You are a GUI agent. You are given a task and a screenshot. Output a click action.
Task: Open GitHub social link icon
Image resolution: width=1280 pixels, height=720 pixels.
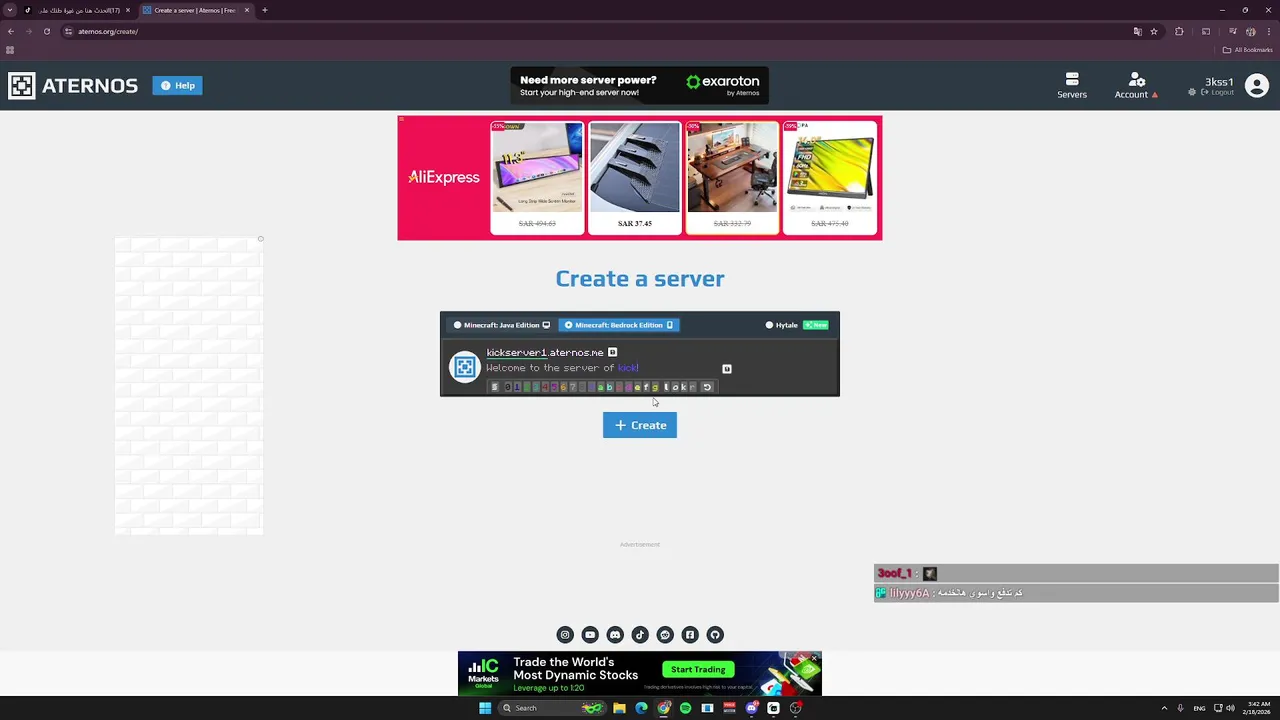pyautogui.click(x=715, y=635)
